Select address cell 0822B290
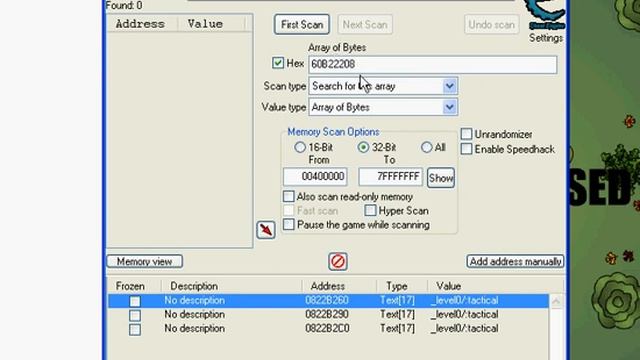 point(327,314)
